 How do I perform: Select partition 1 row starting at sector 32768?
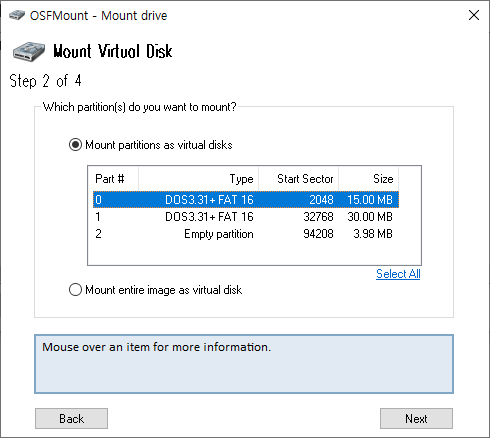coord(246,217)
